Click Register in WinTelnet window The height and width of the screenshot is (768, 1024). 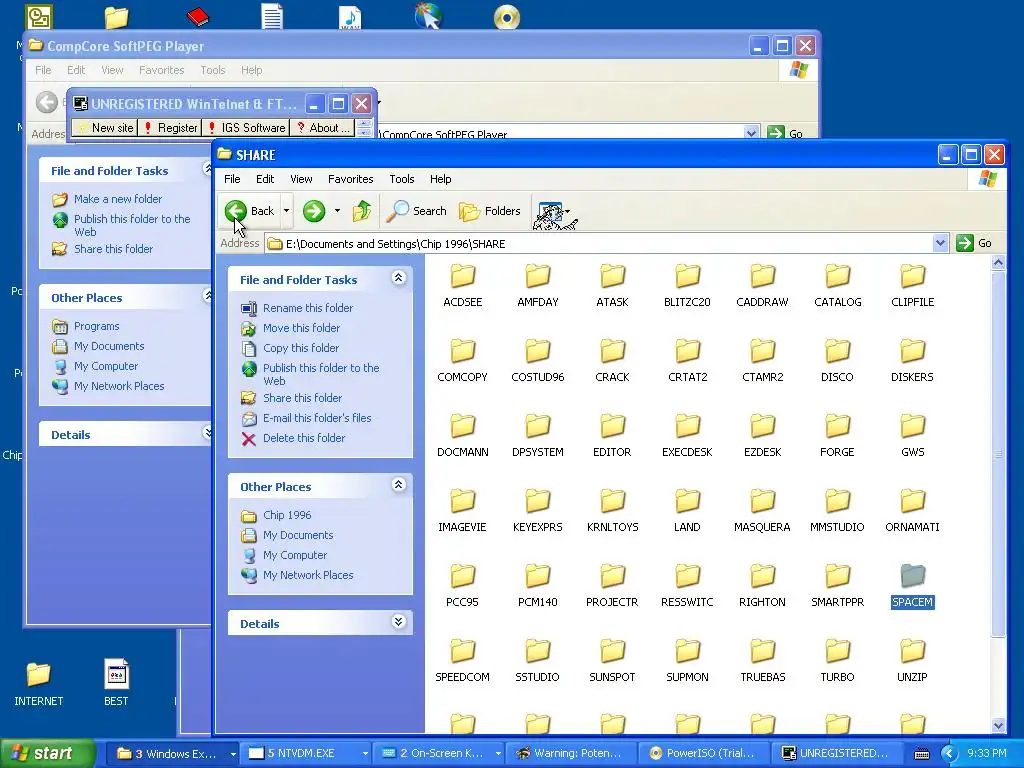170,127
